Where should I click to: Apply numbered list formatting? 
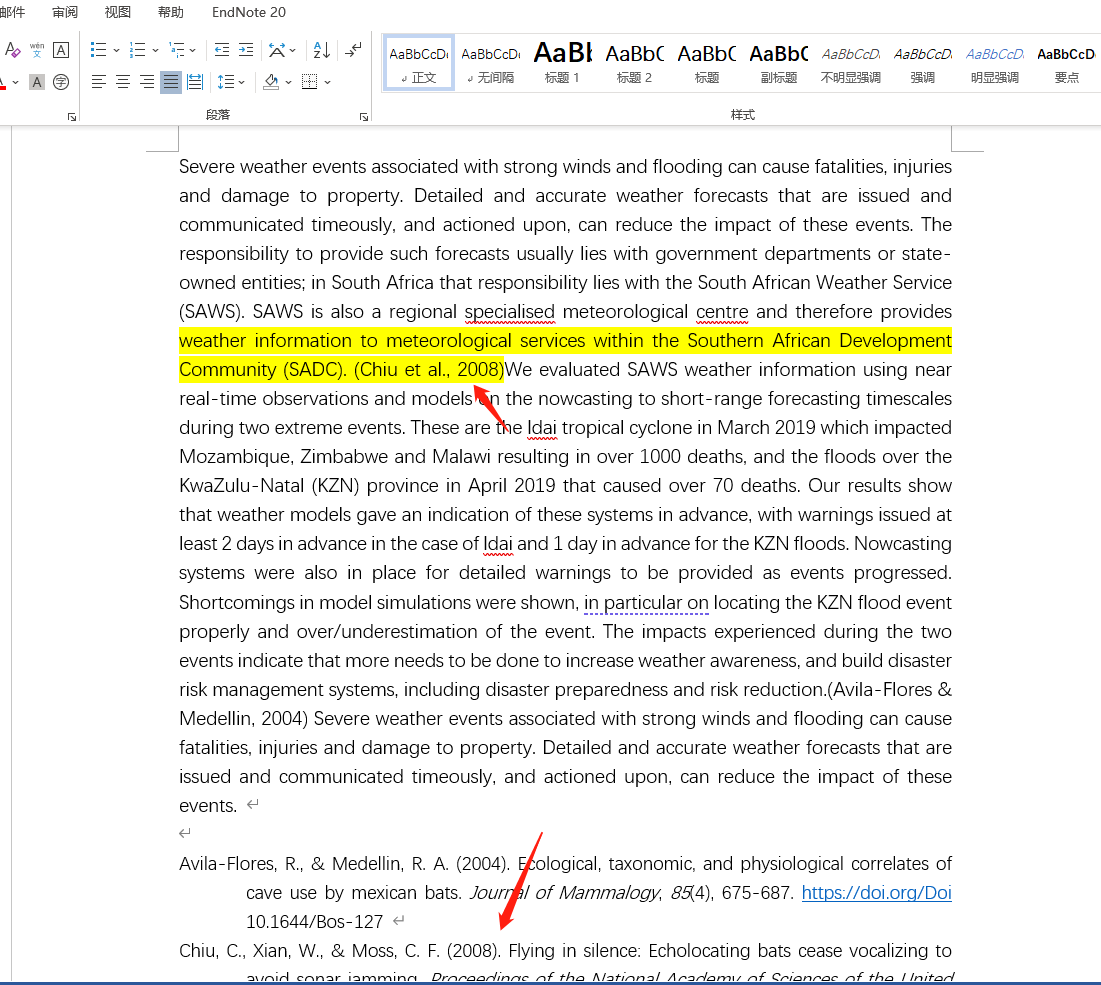tap(138, 50)
